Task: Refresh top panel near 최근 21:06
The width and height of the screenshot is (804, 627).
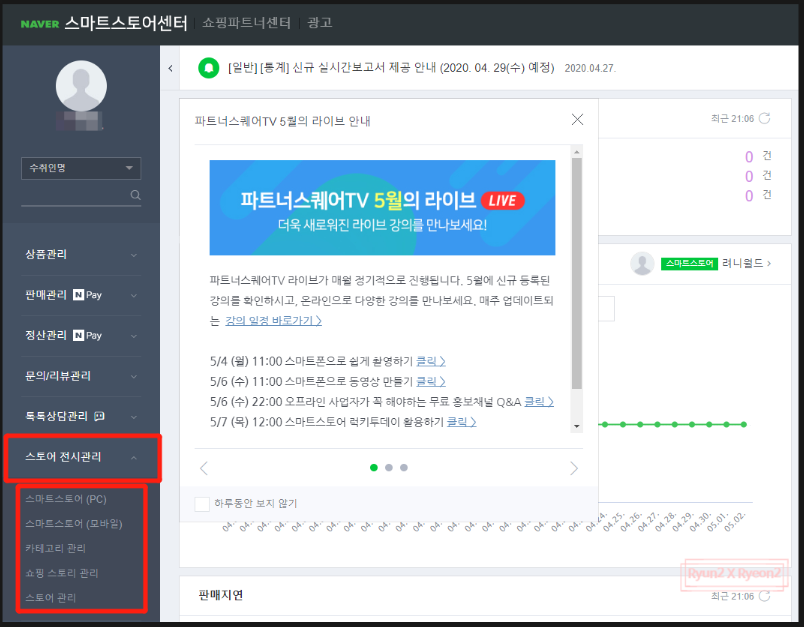Action: coord(765,118)
